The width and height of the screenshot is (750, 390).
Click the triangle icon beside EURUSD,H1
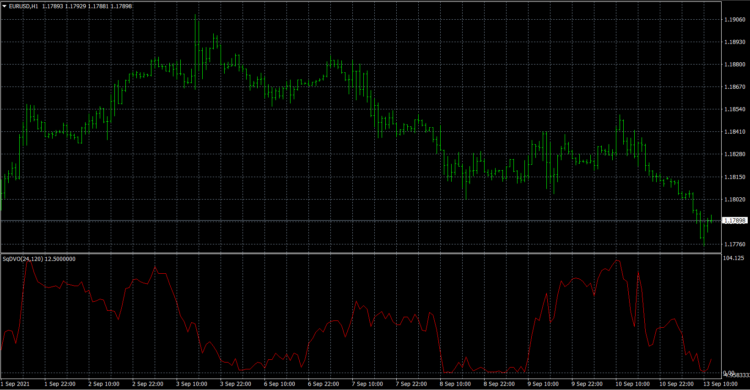point(5,6)
